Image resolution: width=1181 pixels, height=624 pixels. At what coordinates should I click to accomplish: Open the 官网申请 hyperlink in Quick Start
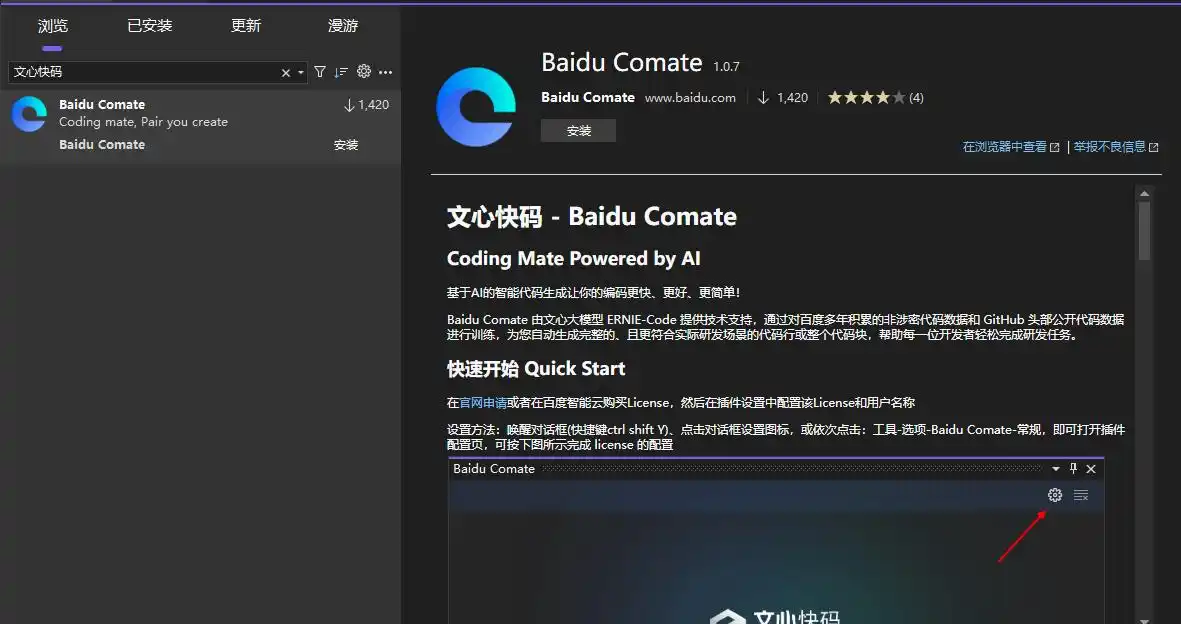point(483,403)
